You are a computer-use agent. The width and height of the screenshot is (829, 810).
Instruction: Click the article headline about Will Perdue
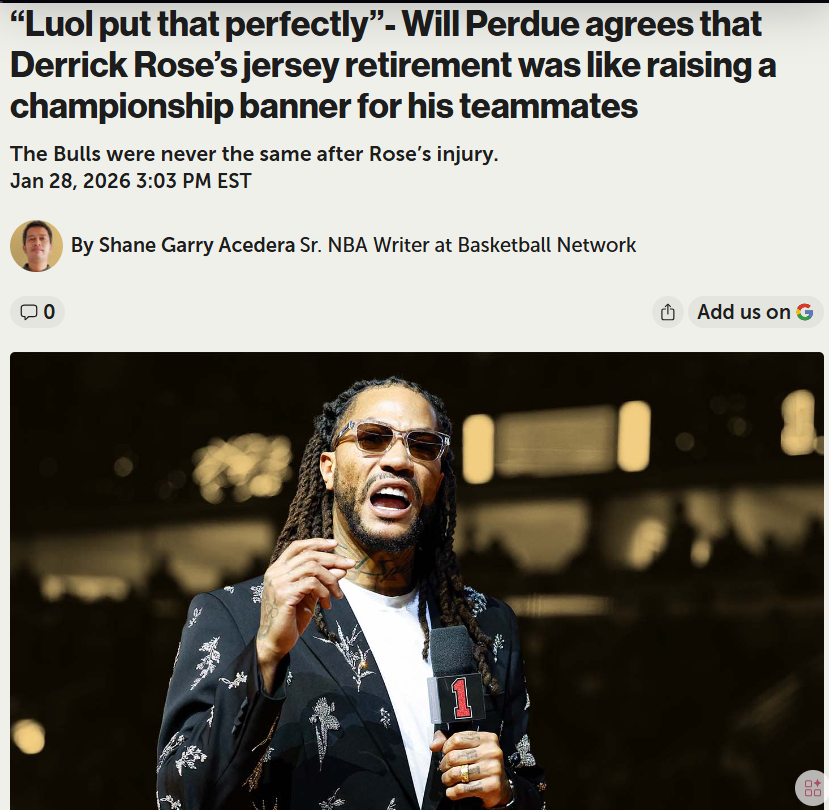click(393, 65)
